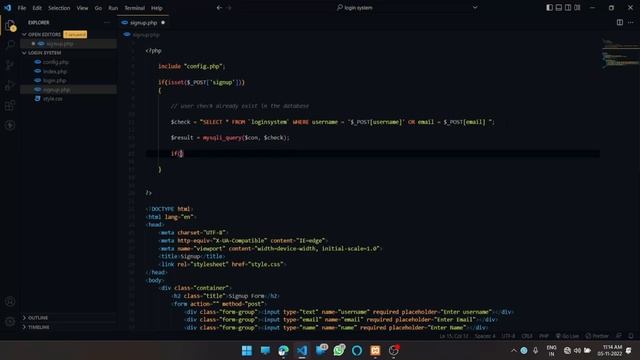Collapse the Open Editors section

tap(44, 34)
